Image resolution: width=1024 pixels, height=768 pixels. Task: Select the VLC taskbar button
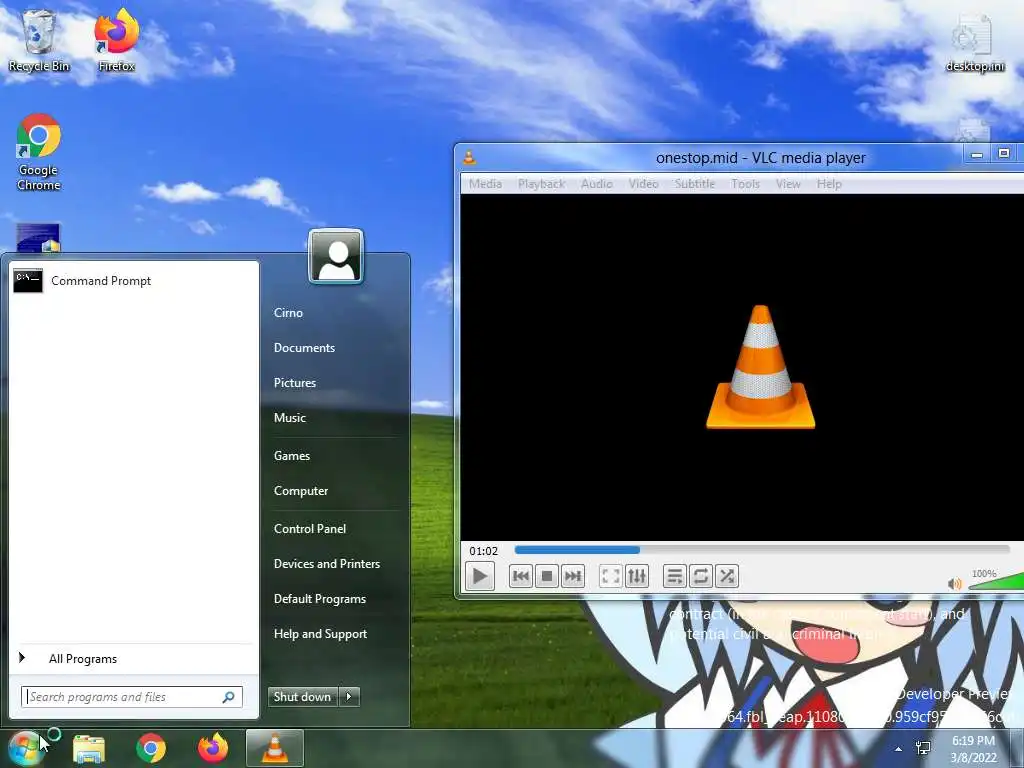coord(275,748)
